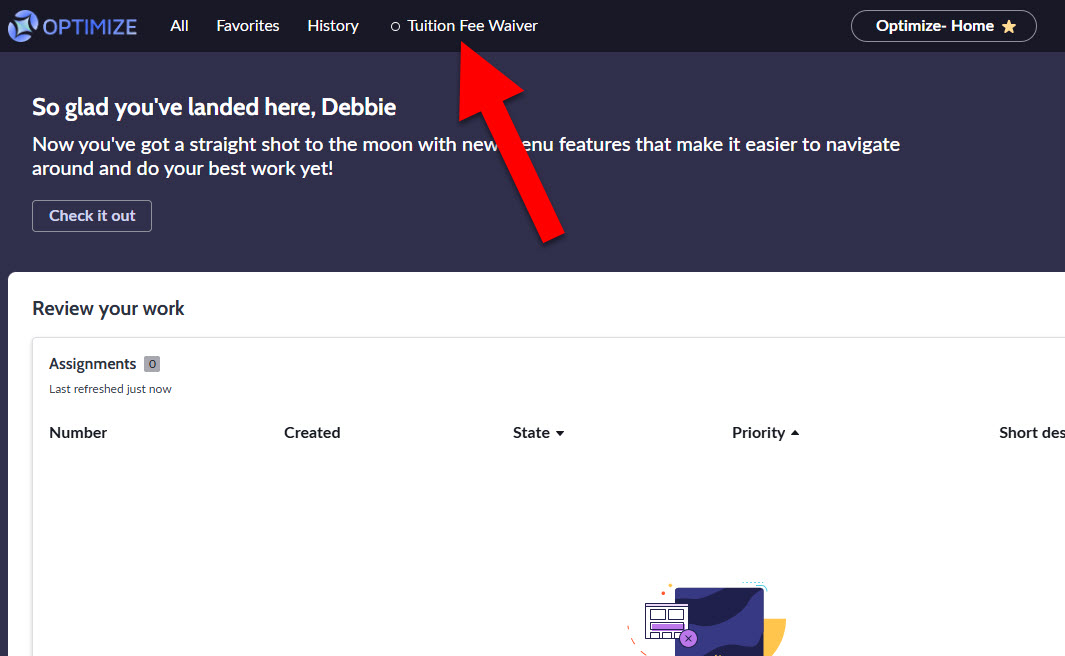This screenshot has width=1065, height=656.
Task: Expand the State column dropdown arrow
Action: tap(560, 434)
